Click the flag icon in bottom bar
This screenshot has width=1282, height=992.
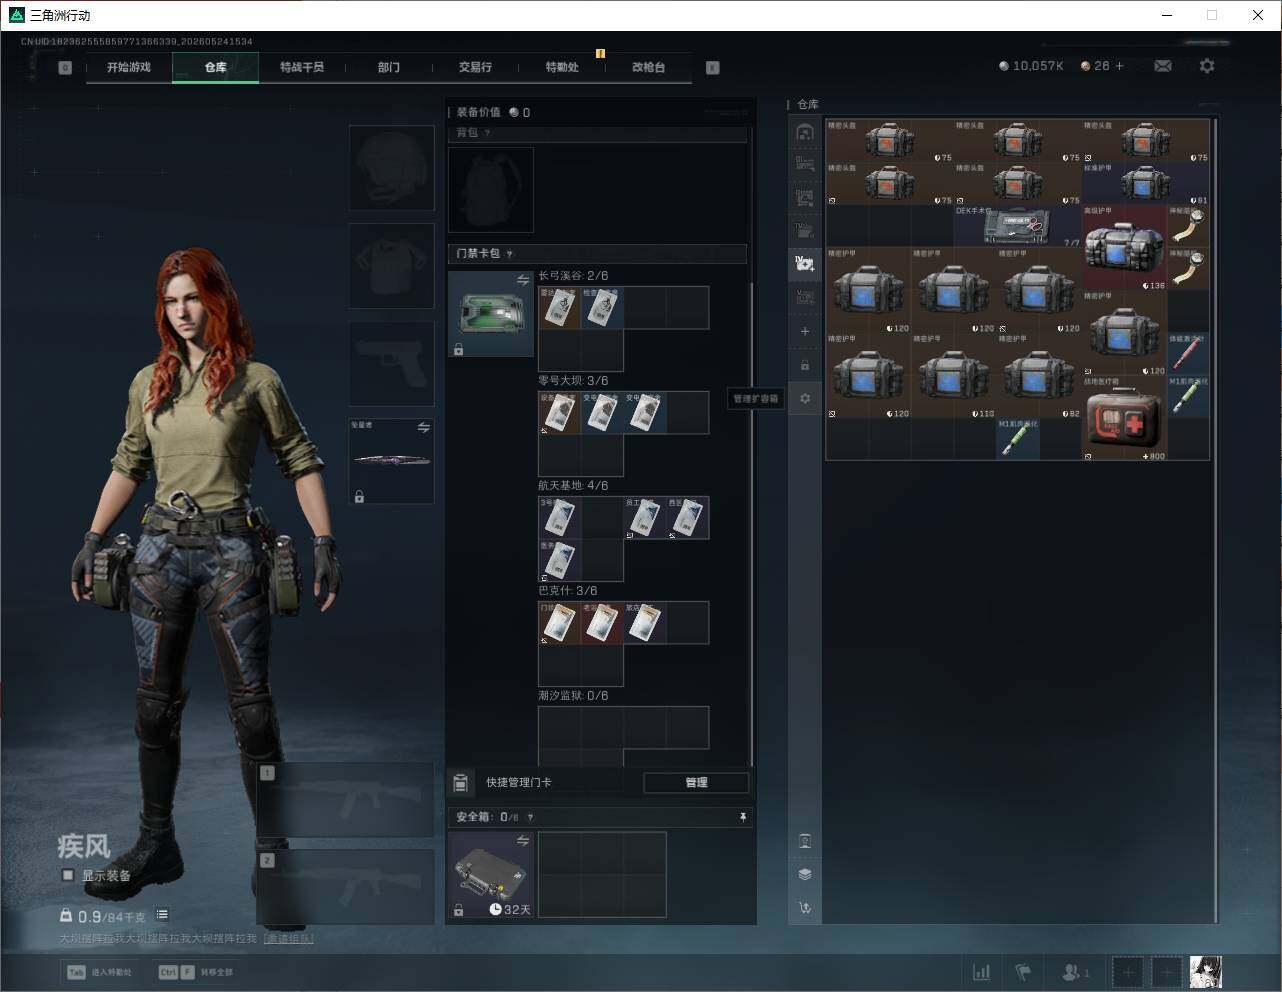click(1023, 972)
